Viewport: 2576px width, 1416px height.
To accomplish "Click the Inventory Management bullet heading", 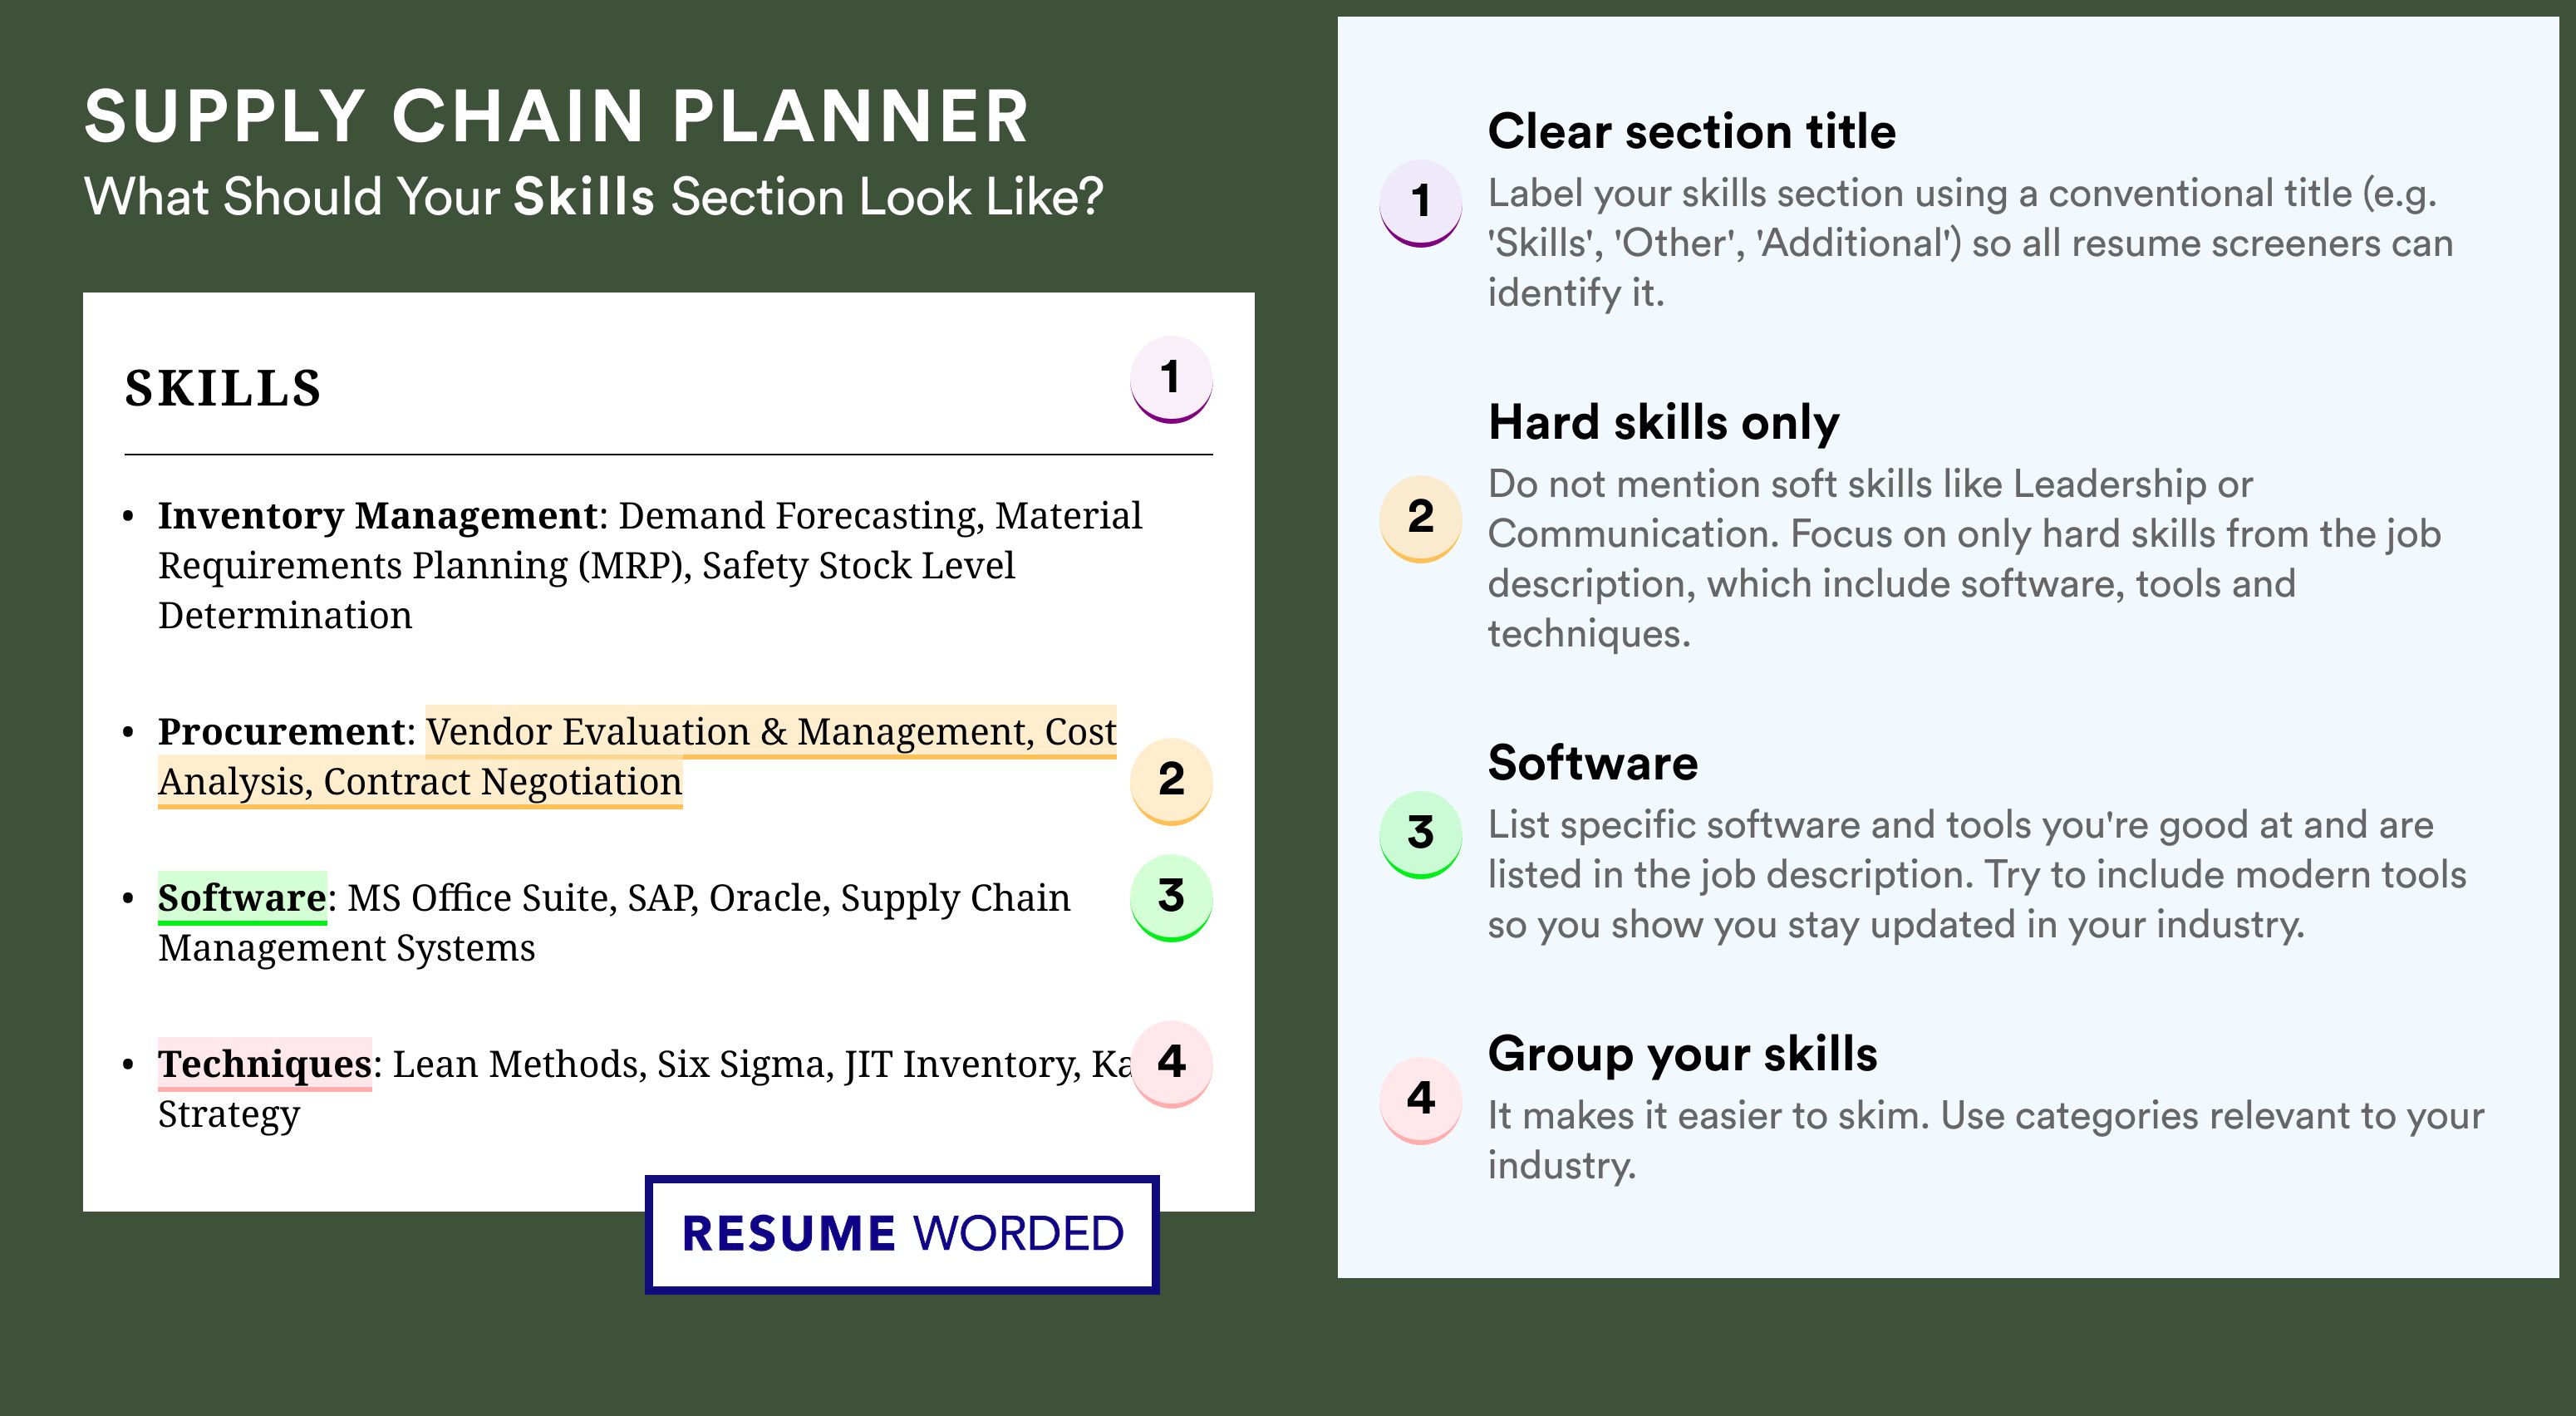I will click(377, 516).
